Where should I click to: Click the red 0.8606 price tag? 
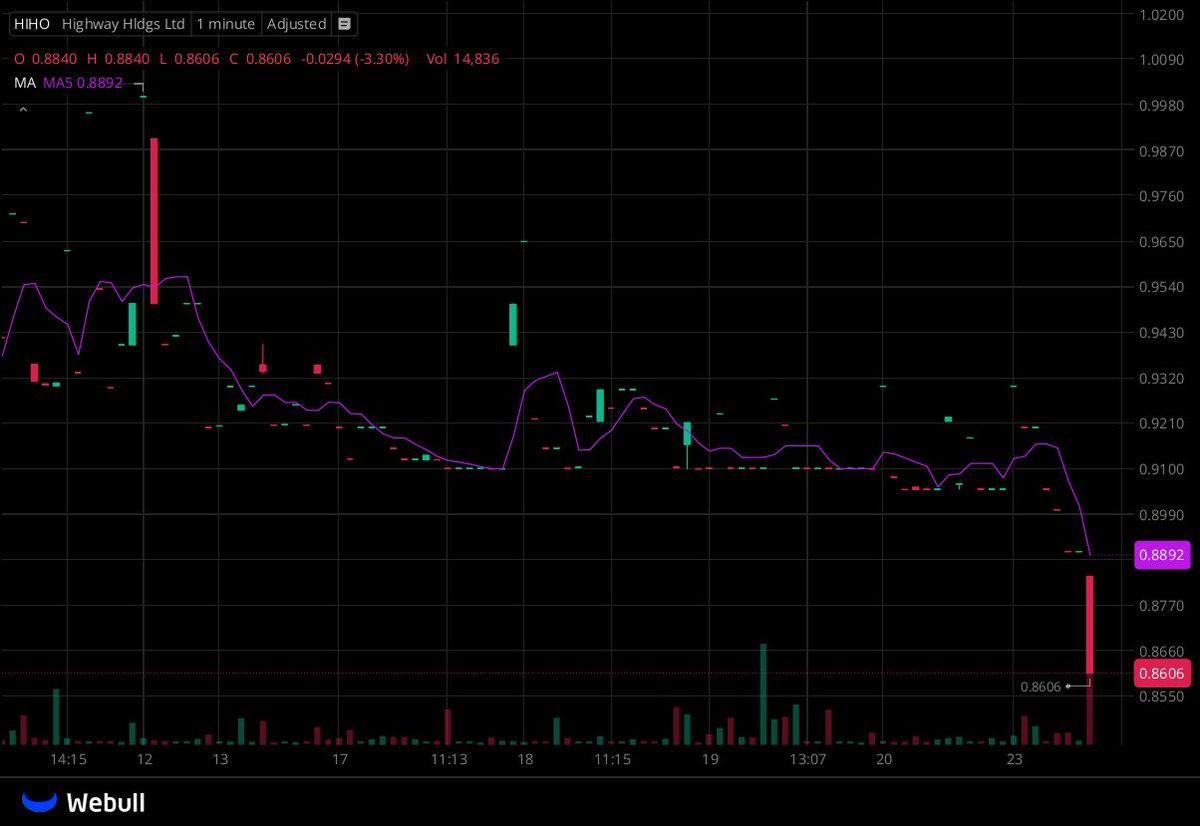1163,674
